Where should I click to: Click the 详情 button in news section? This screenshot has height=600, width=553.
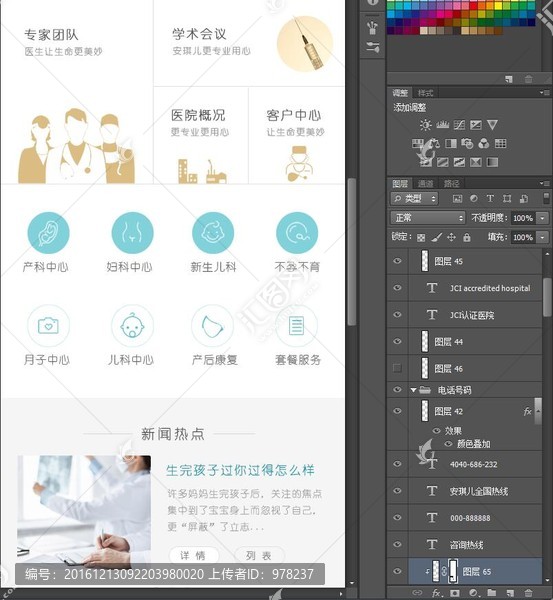193,555
